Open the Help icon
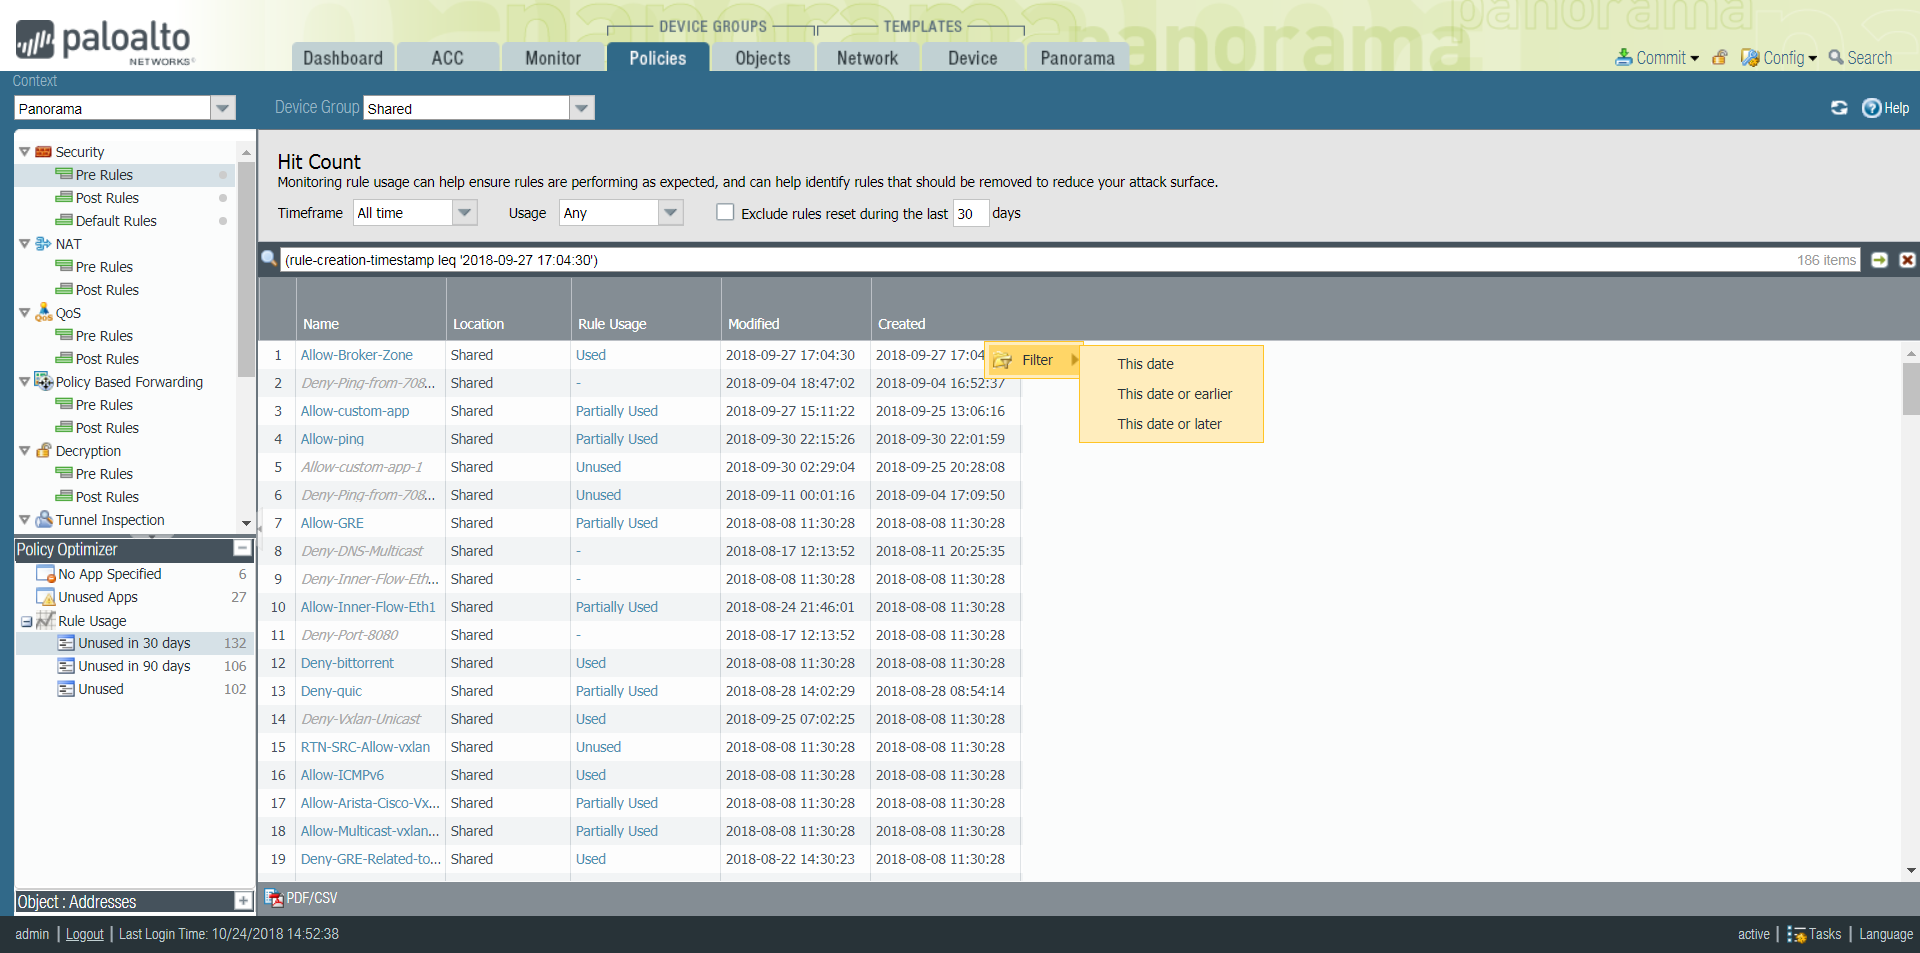 1871,108
